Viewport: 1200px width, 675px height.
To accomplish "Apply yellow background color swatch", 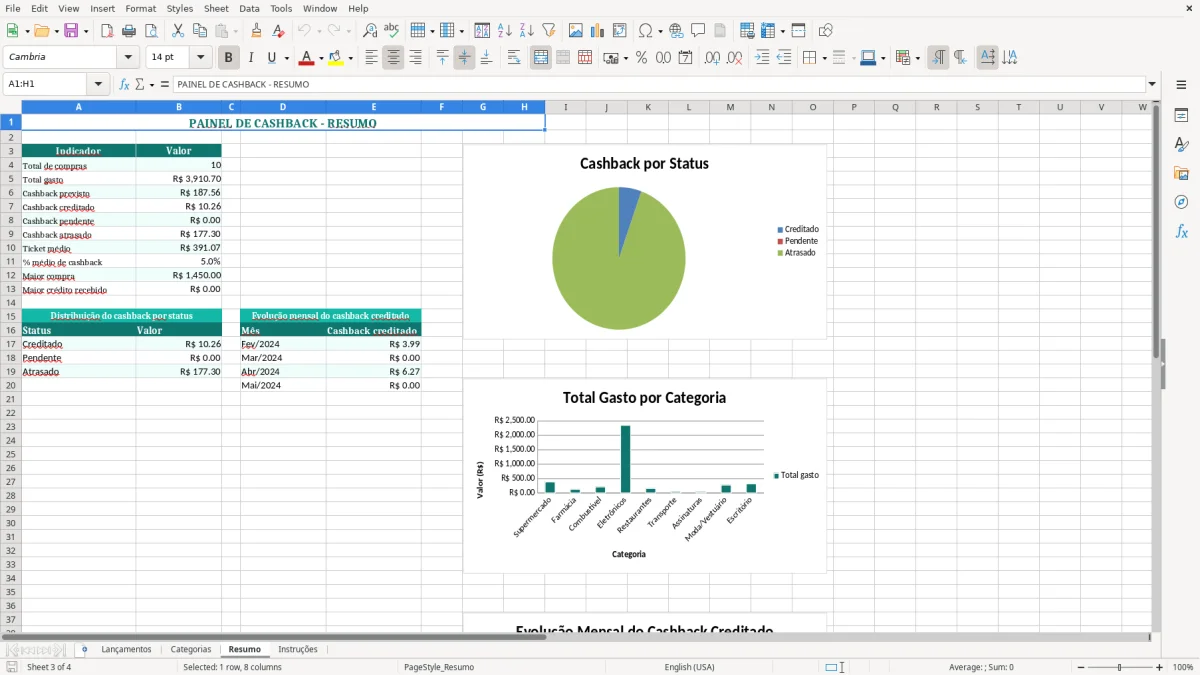I will pos(336,58).
